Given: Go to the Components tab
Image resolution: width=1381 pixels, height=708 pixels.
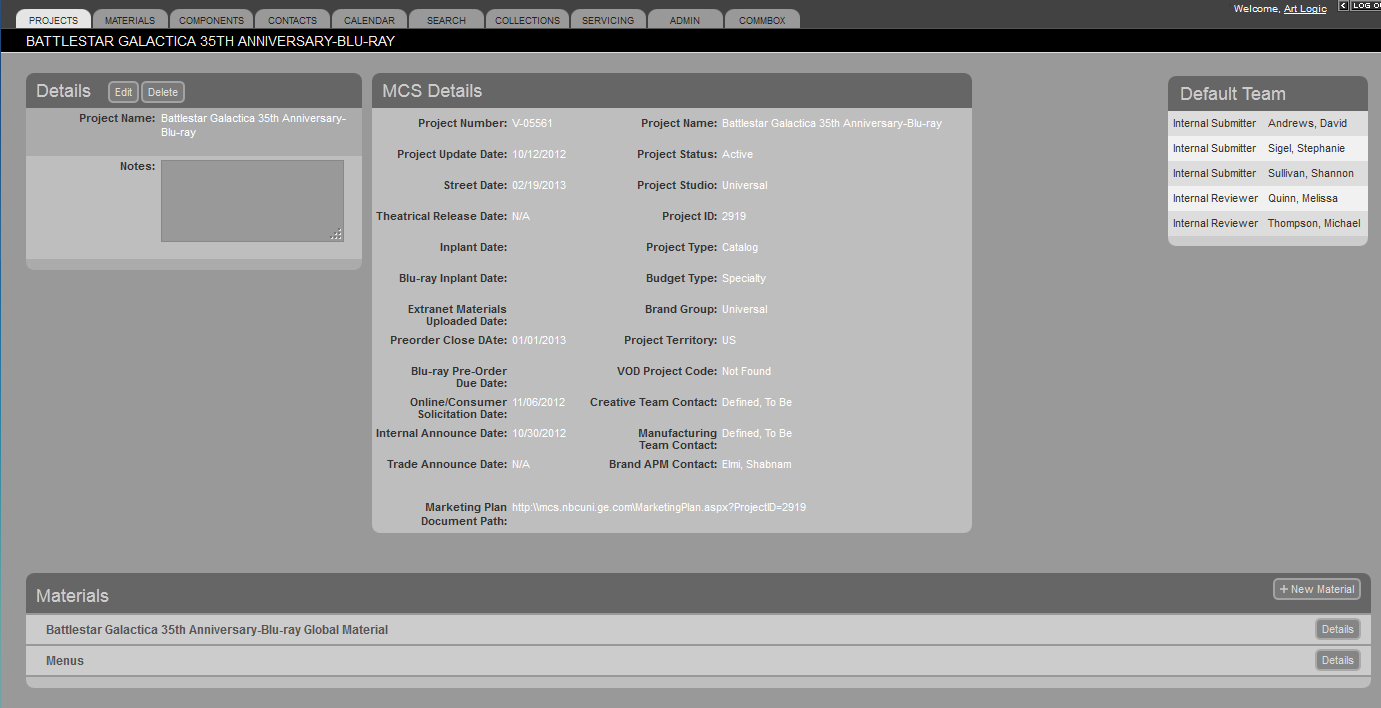Looking at the screenshot, I should (211, 20).
